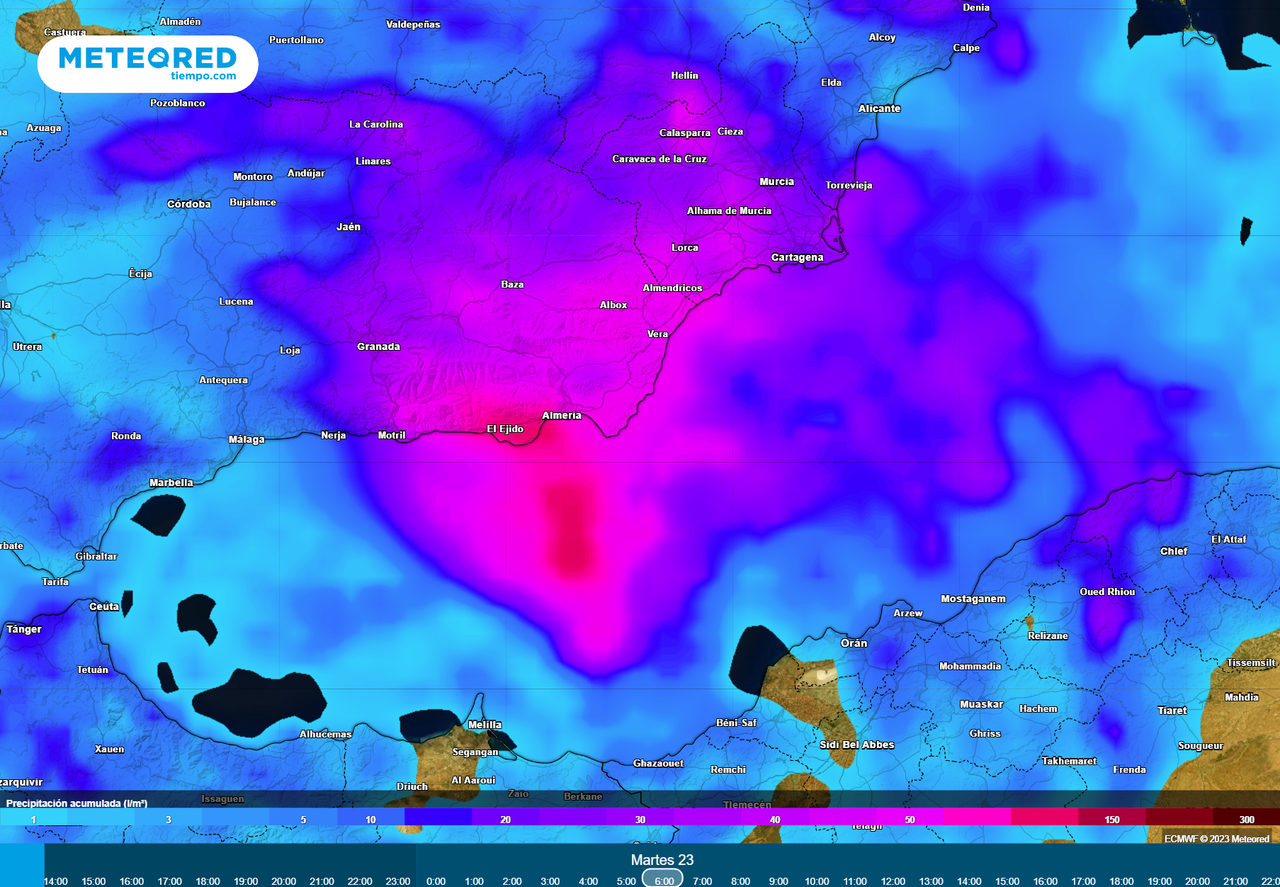
Task: Select the 6:00 highlighted time marker
Action: (x=663, y=881)
